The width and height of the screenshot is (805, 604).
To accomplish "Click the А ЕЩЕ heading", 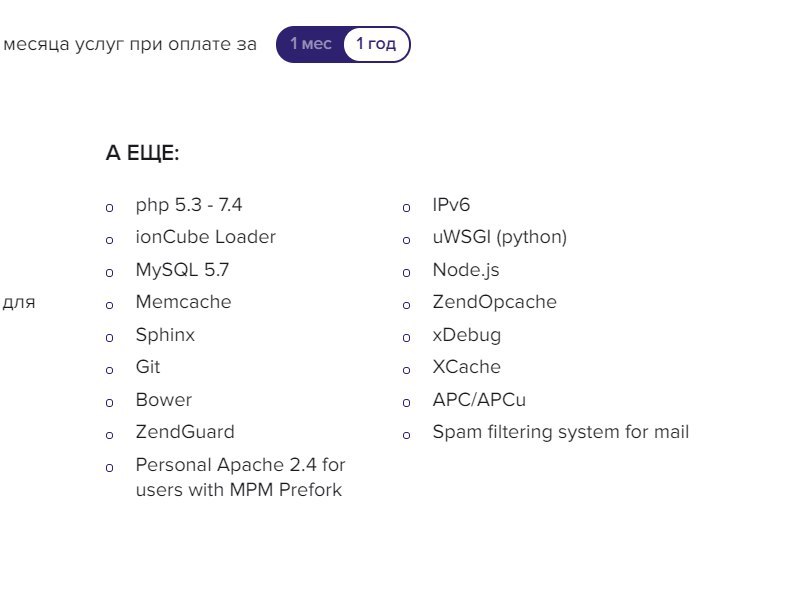I will [x=142, y=153].
